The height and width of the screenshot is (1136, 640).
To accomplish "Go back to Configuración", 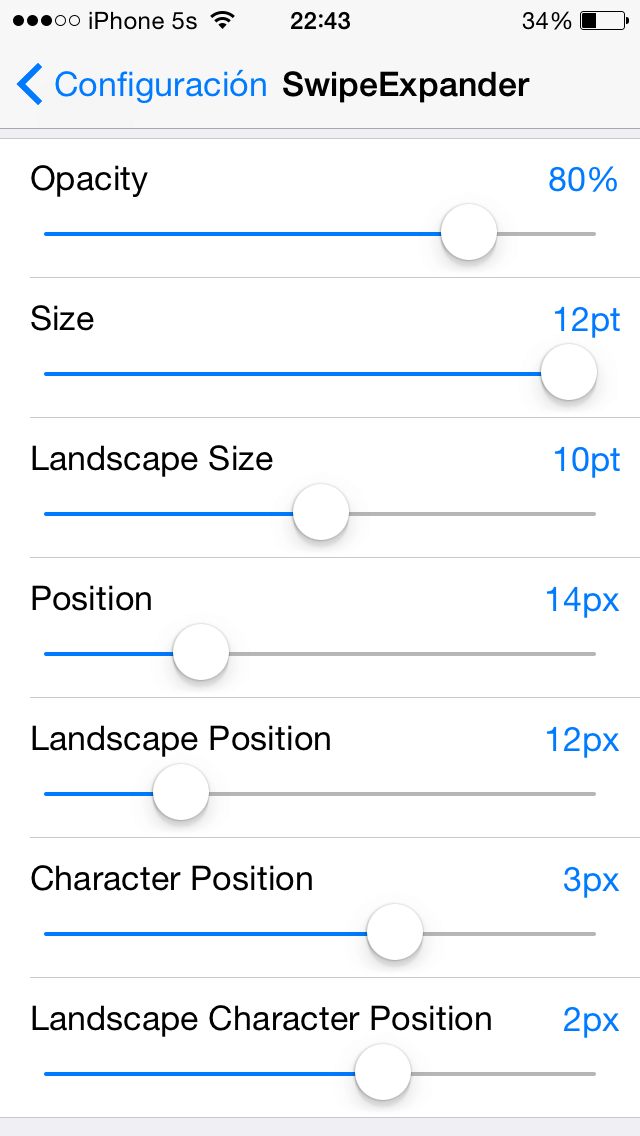I will tap(160, 85).
